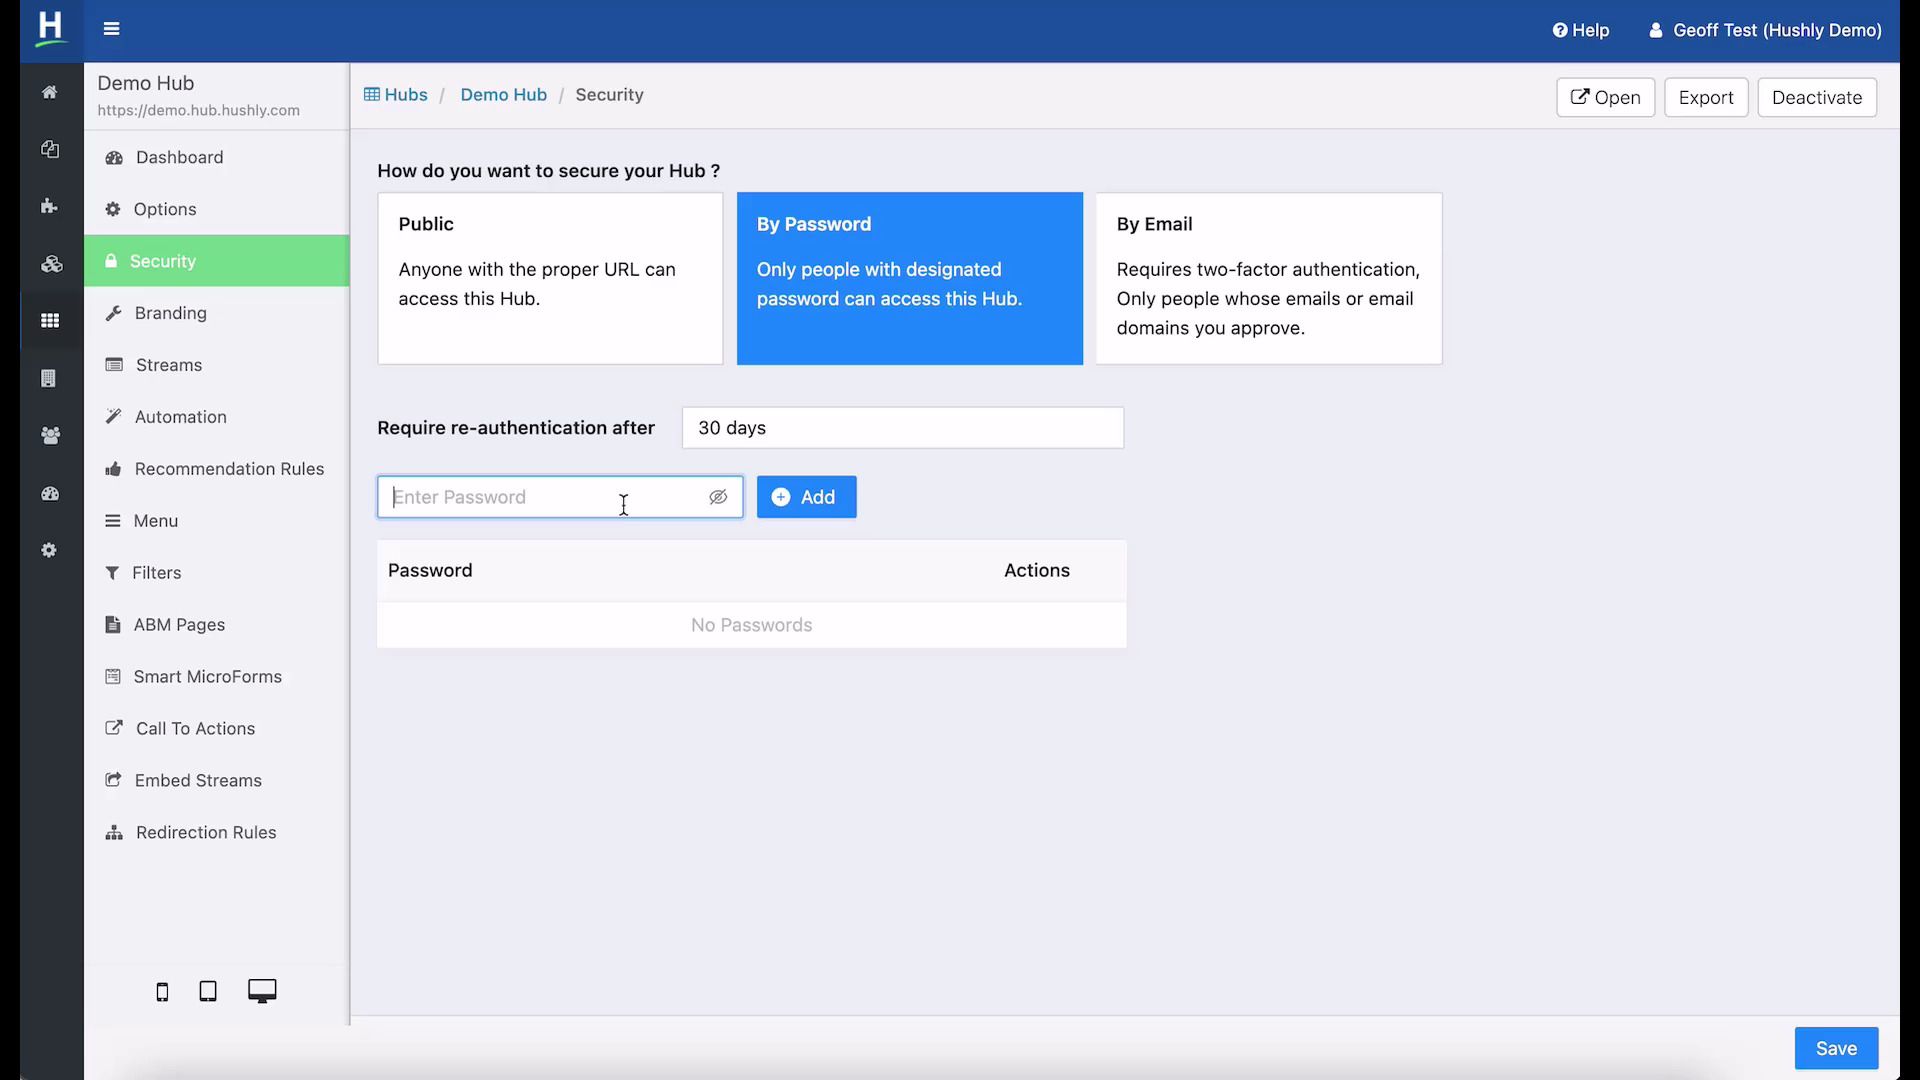Click the settings gear icon in left rail
The height and width of the screenshot is (1080, 1920).
[x=50, y=549]
